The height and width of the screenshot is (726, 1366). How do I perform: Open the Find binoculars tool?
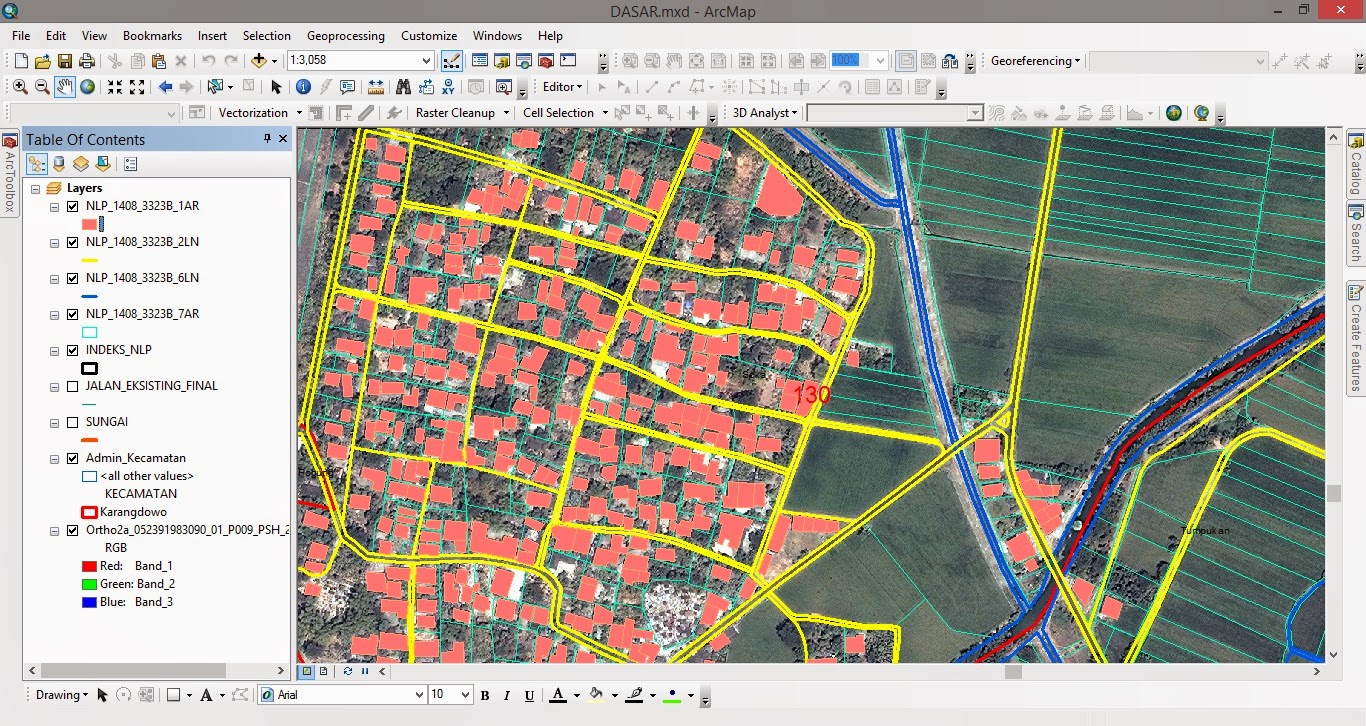(x=403, y=87)
